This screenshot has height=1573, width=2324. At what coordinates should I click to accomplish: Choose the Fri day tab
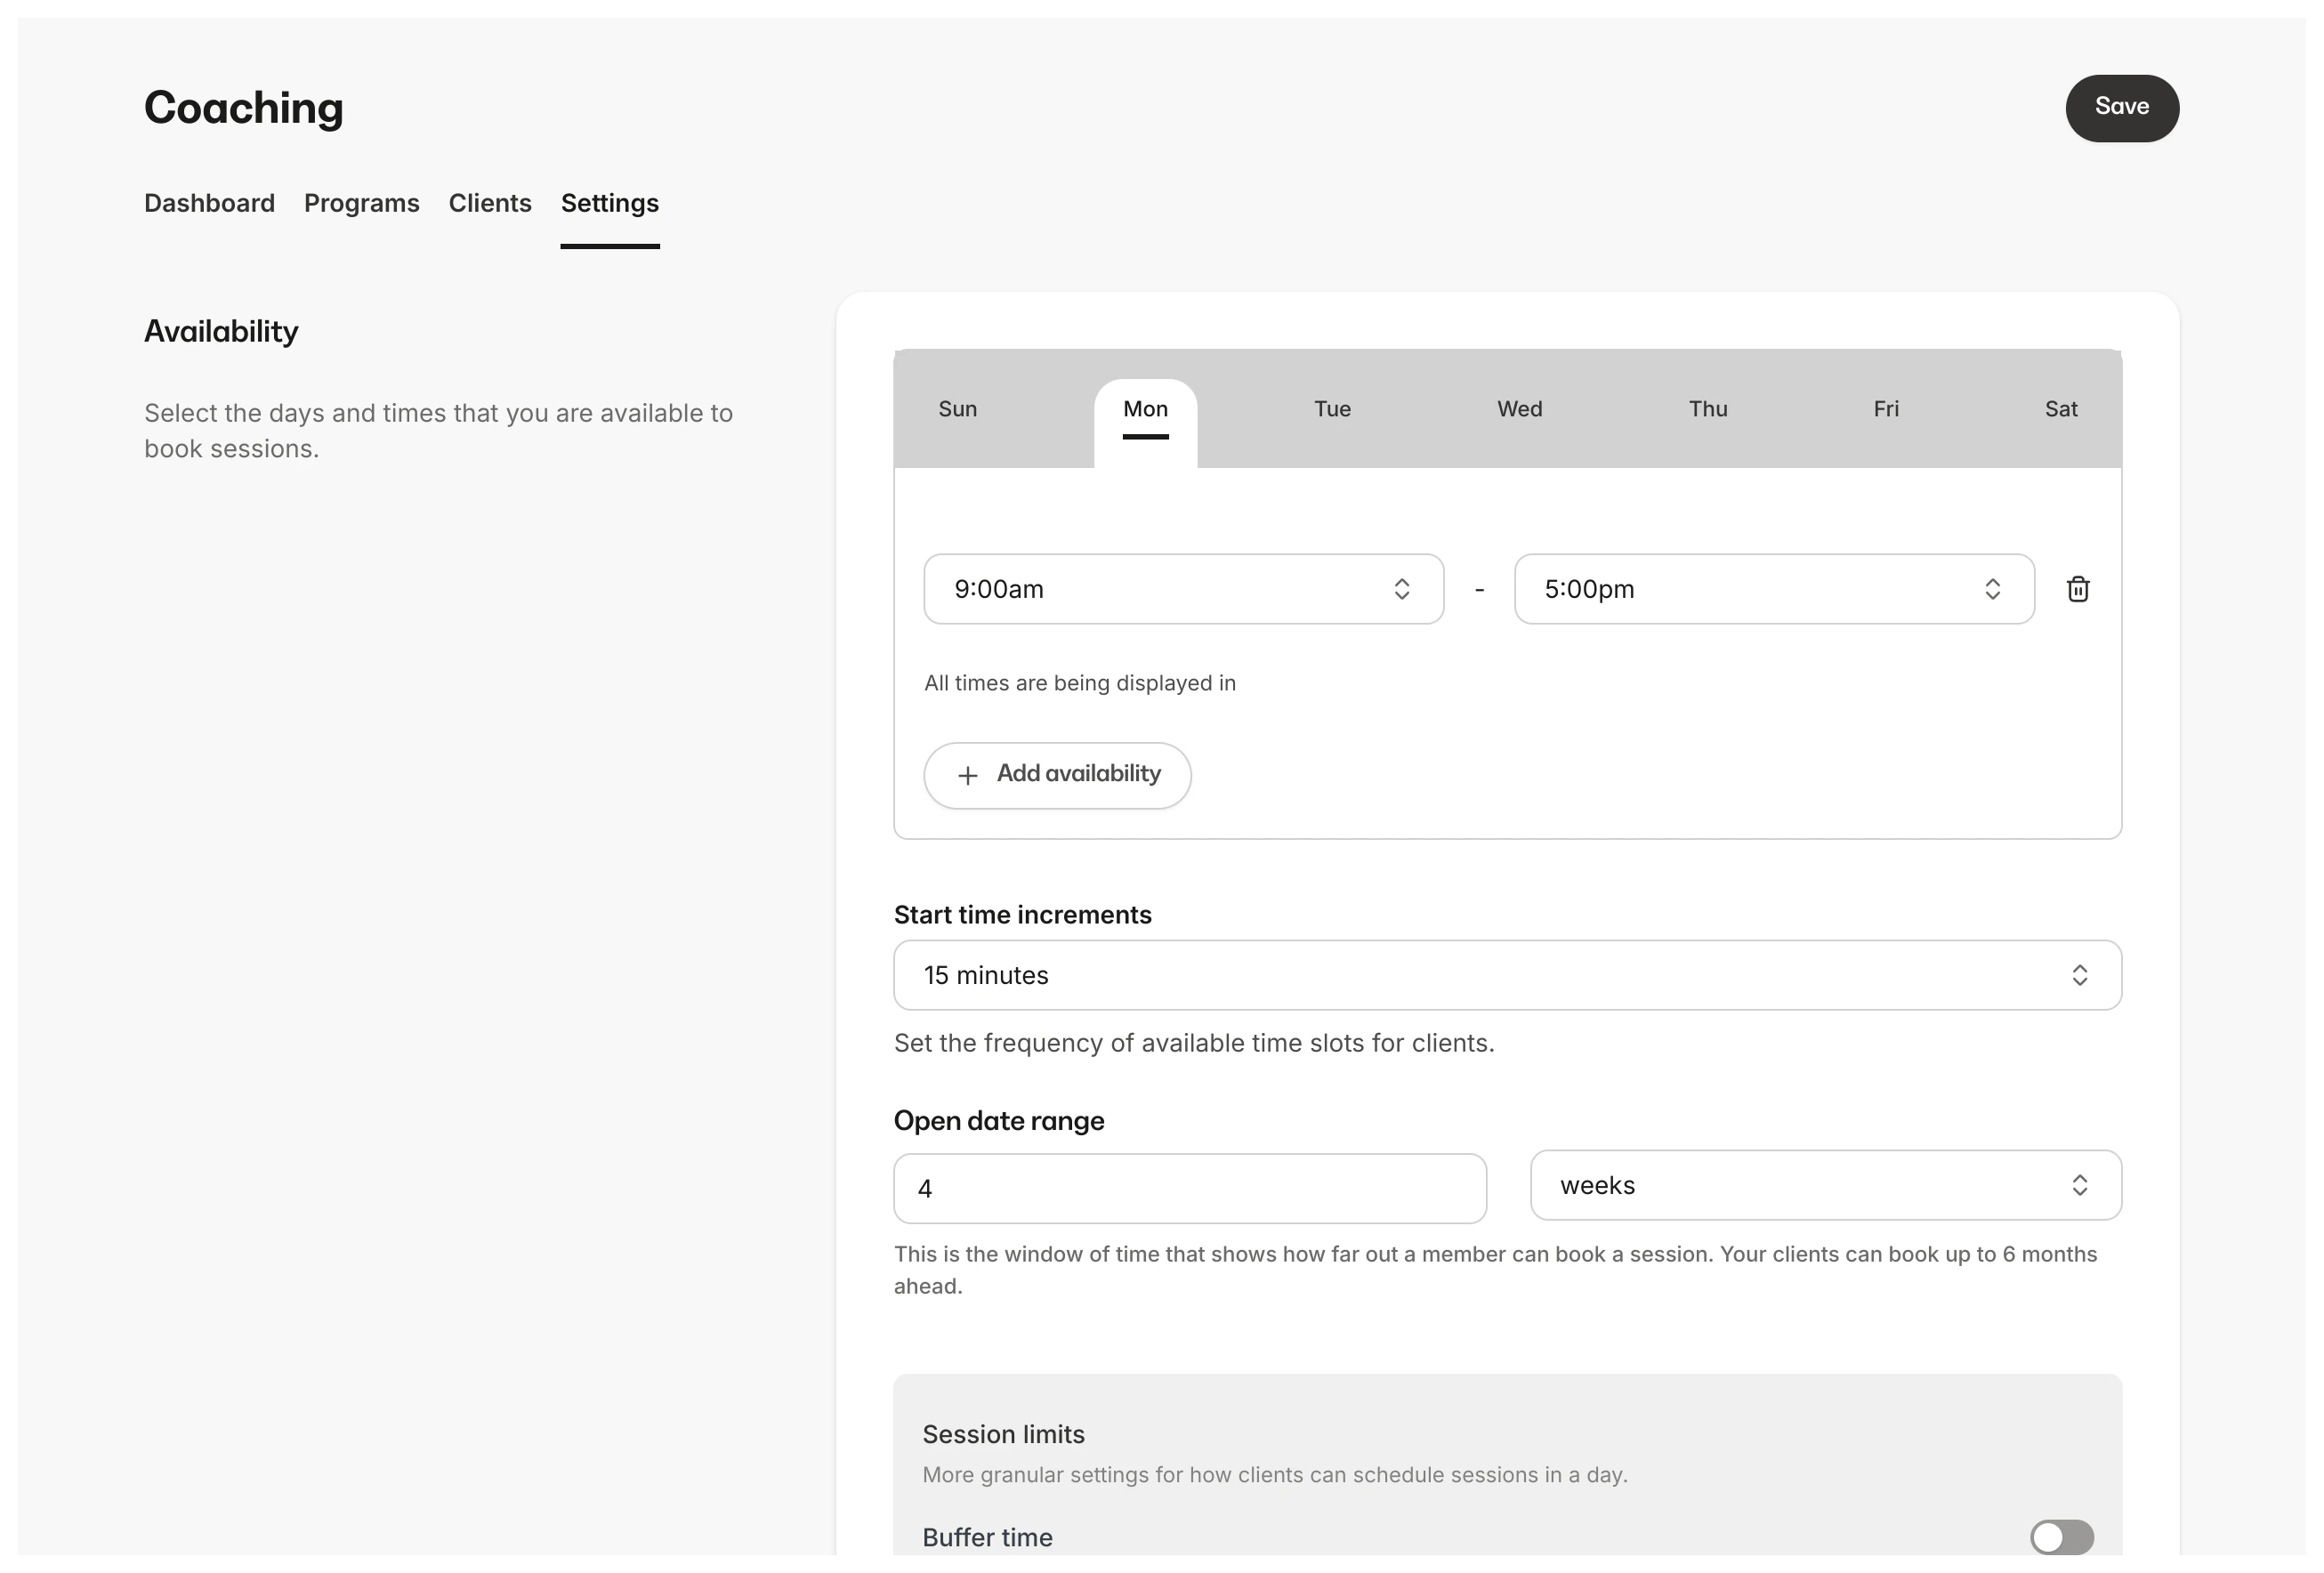point(1885,409)
